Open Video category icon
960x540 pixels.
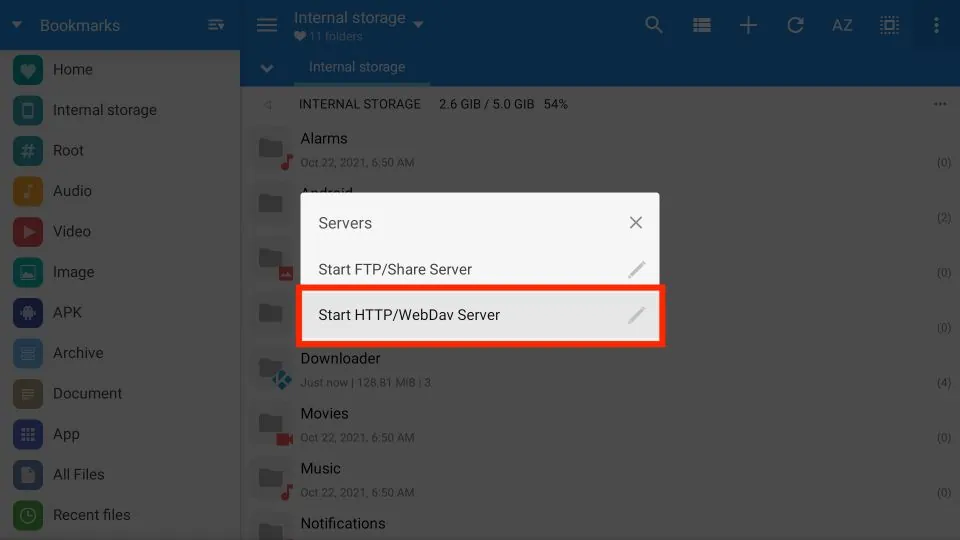[28, 231]
